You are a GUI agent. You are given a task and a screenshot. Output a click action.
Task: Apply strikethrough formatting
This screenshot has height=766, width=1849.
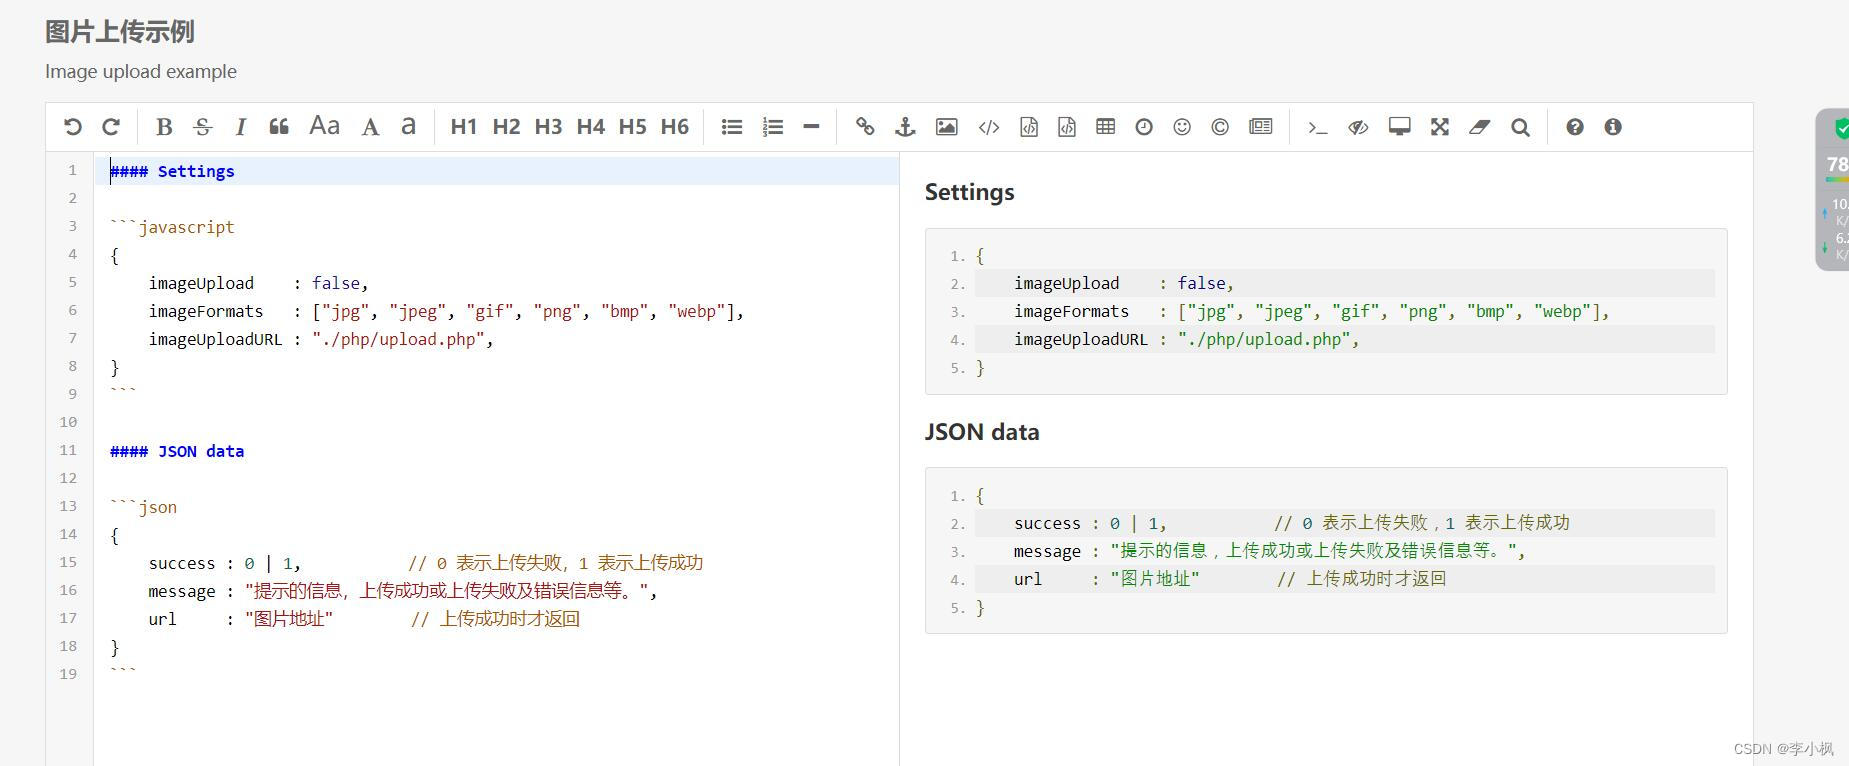[x=203, y=127]
